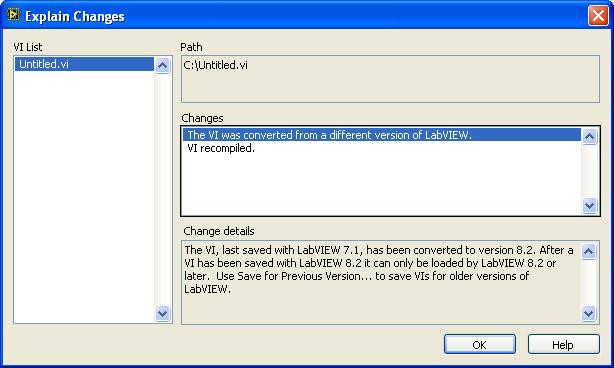Viewport: 614px width, 368px height.
Task: Click the VI List scroll up arrow
Action: pyautogui.click(x=162, y=65)
